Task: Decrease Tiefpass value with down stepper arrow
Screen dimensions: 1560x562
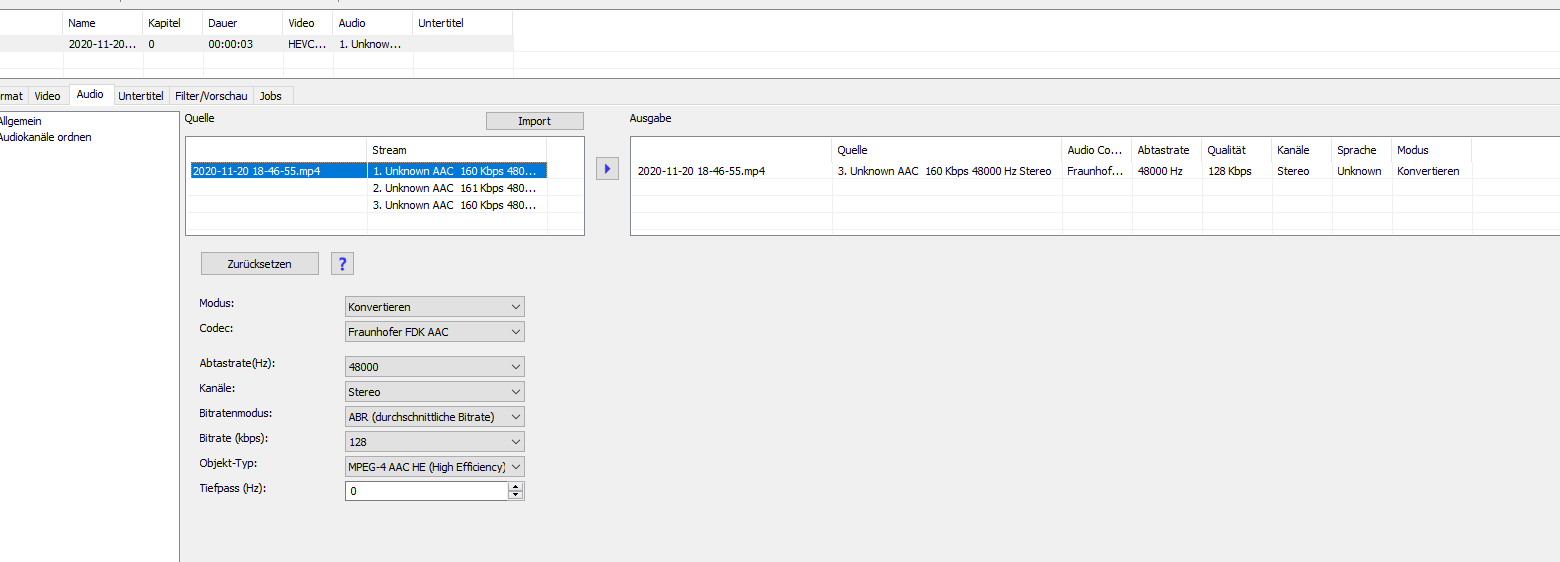Action: [516, 496]
